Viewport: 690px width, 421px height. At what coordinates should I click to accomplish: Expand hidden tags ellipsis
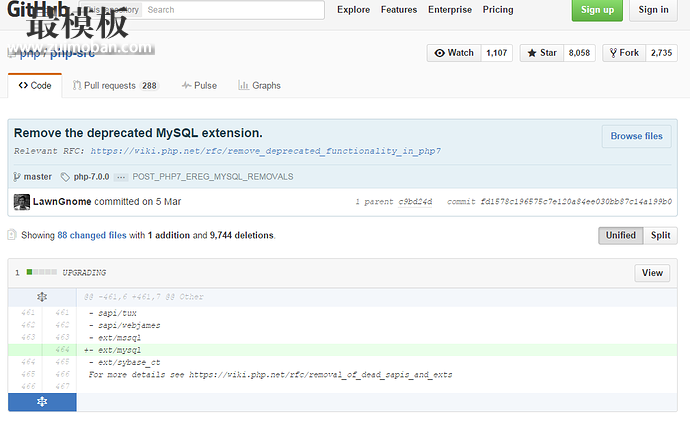tap(121, 177)
